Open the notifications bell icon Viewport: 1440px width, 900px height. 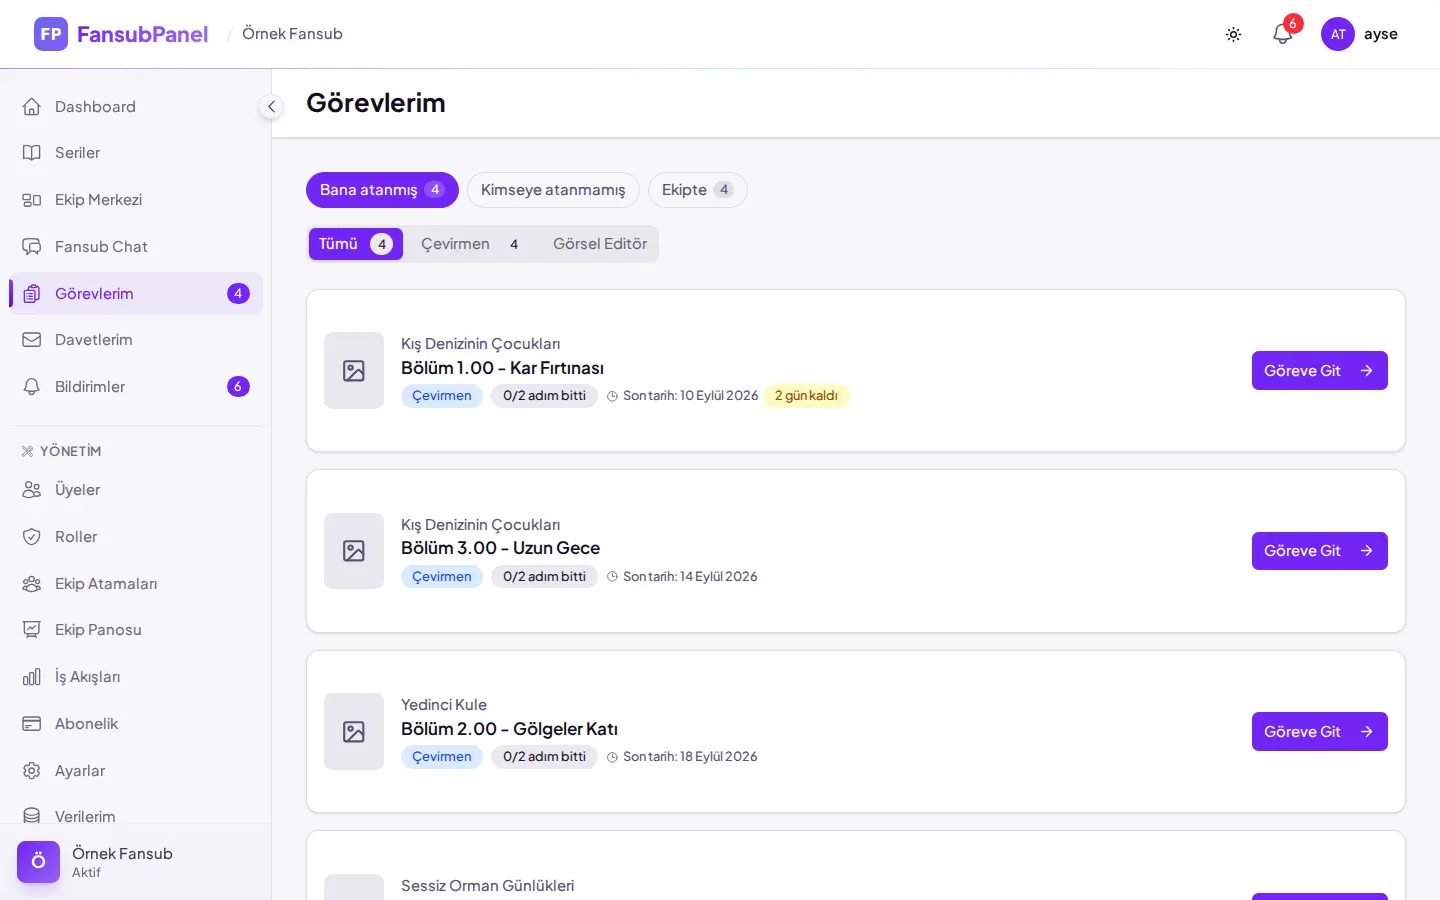[x=1283, y=34]
